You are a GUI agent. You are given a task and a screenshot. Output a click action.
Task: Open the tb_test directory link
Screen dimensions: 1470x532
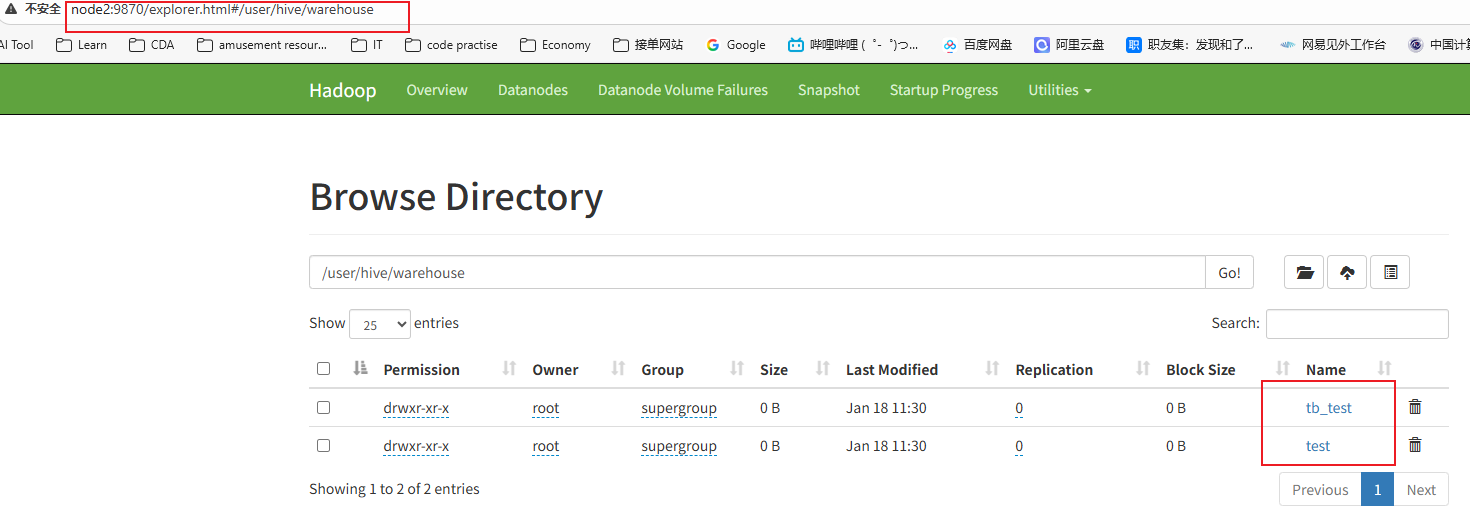pyautogui.click(x=1328, y=408)
